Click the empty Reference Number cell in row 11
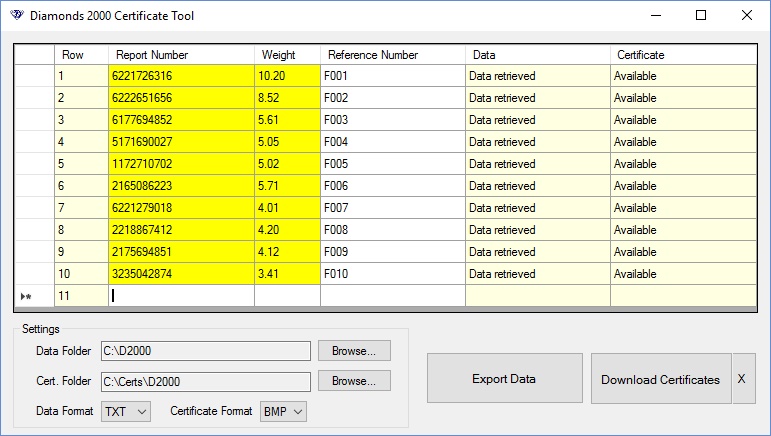The image size is (771, 436). (x=392, y=295)
